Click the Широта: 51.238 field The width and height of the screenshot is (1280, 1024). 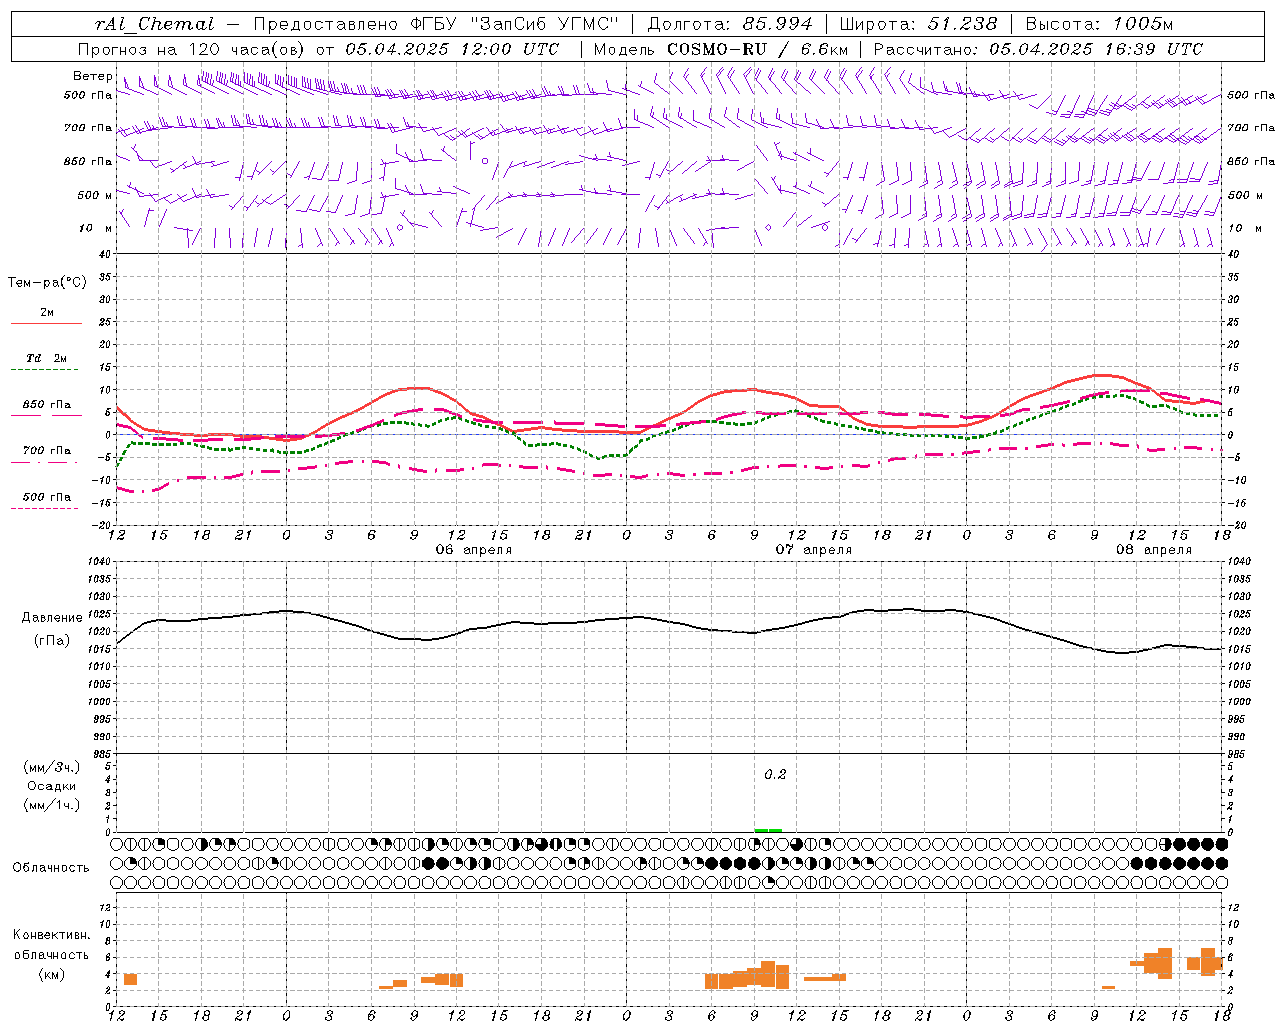click(x=918, y=24)
